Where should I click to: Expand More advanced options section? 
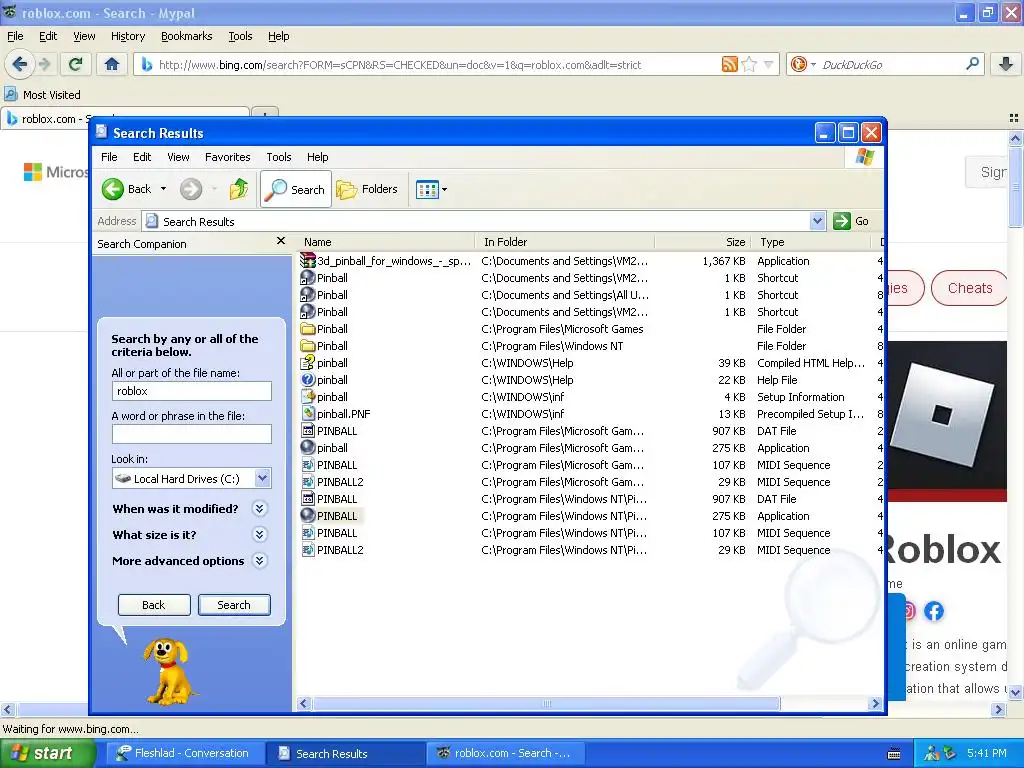click(x=259, y=561)
